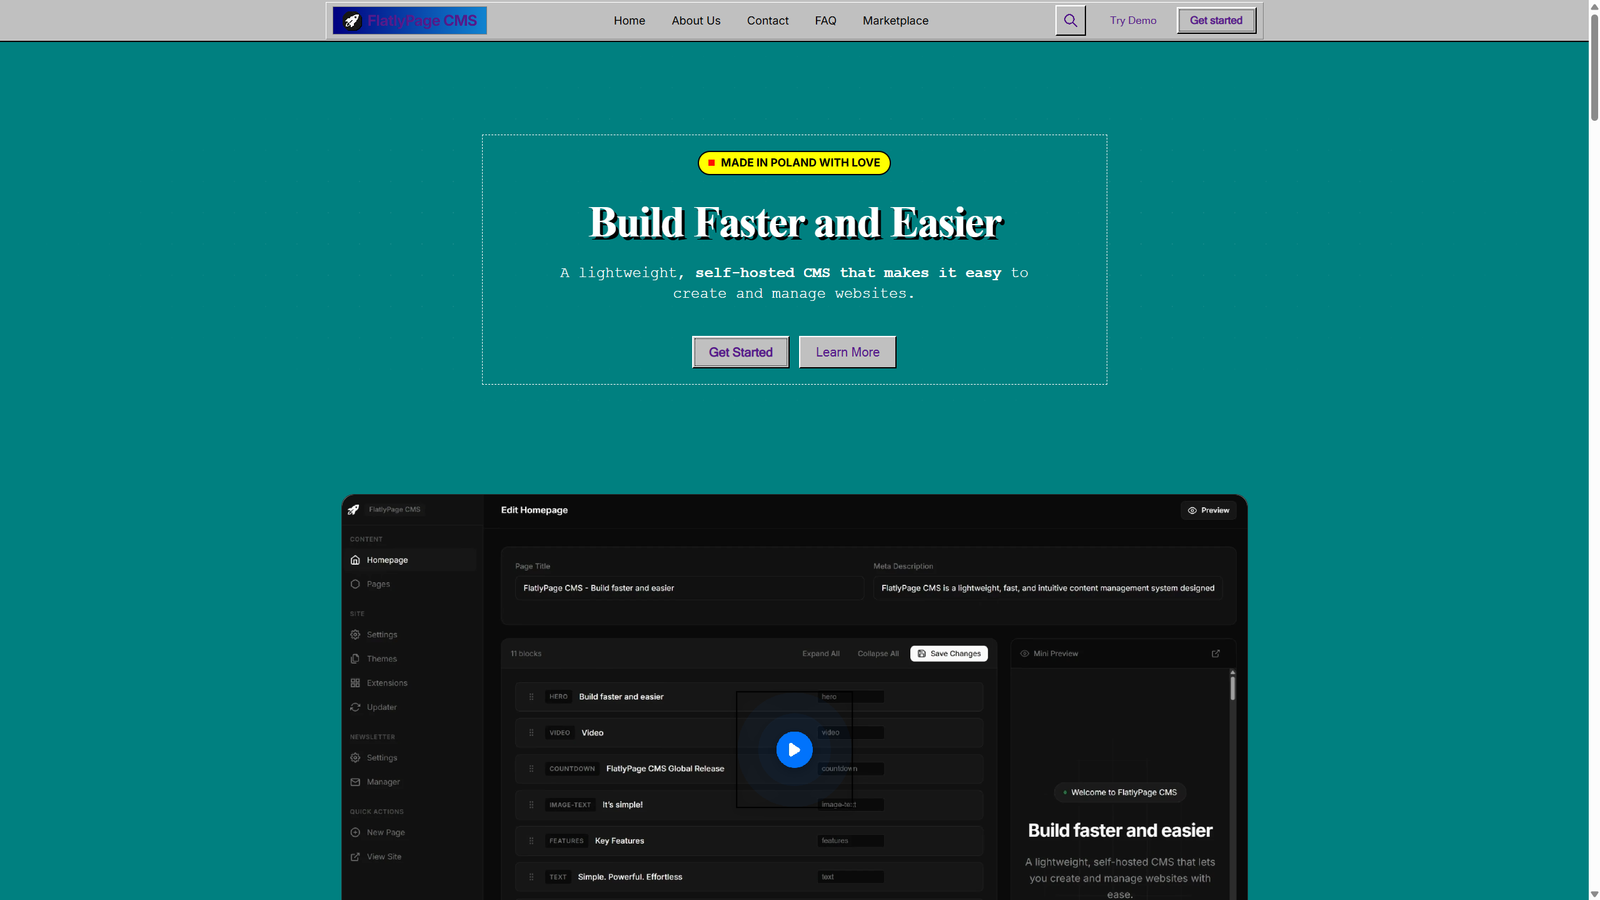The width and height of the screenshot is (1600, 900).
Task: Click the Learn More button
Action: pyautogui.click(x=847, y=352)
